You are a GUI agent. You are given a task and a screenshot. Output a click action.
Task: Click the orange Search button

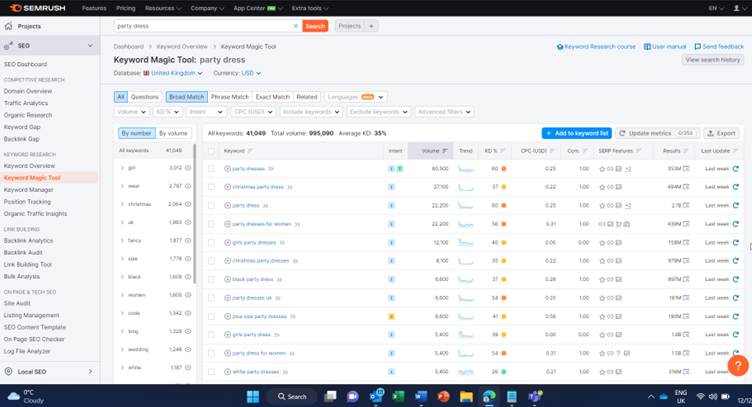pos(315,26)
